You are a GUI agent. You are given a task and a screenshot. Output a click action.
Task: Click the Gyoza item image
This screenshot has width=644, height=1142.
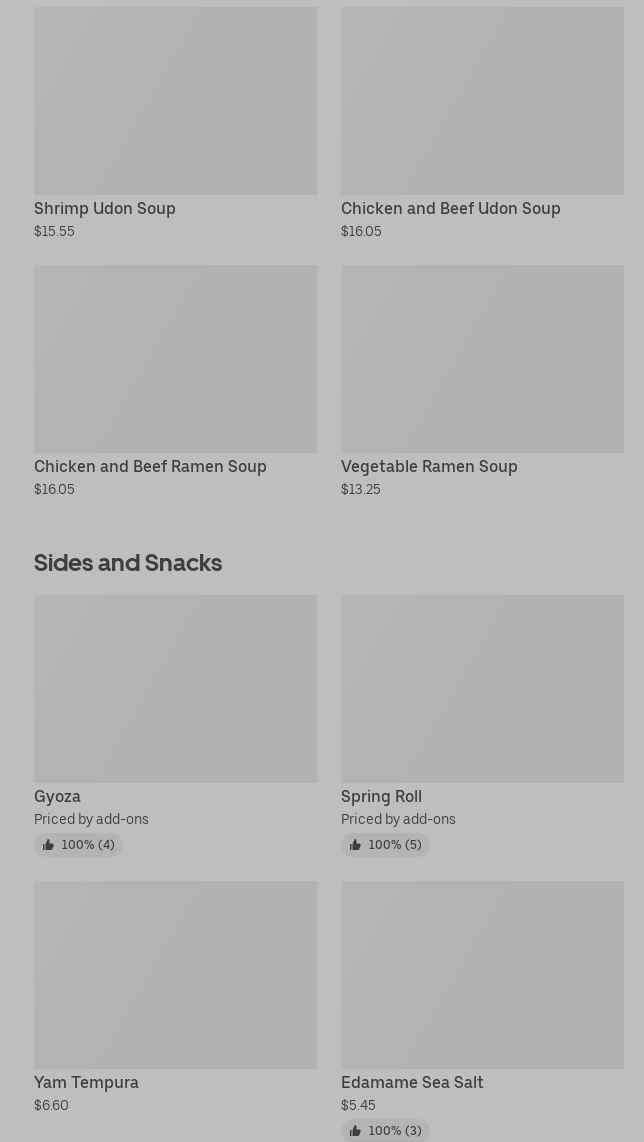point(175,688)
